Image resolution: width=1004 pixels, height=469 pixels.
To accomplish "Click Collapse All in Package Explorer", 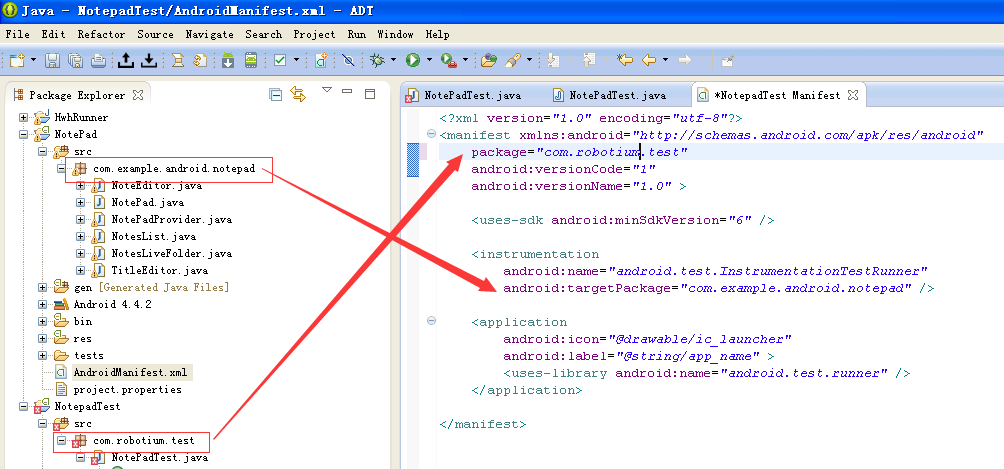I will tap(276, 95).
